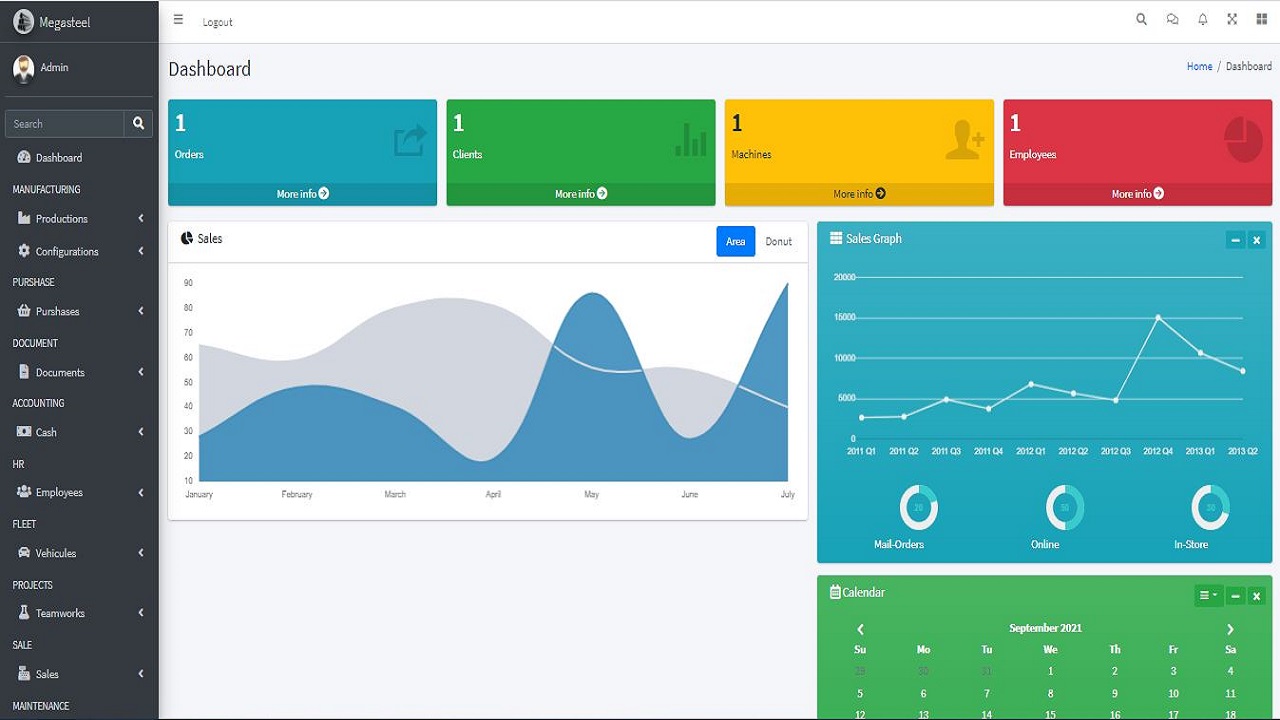Switch Sales chart to Area view
1280x720 pixels.
click(735, 242)
